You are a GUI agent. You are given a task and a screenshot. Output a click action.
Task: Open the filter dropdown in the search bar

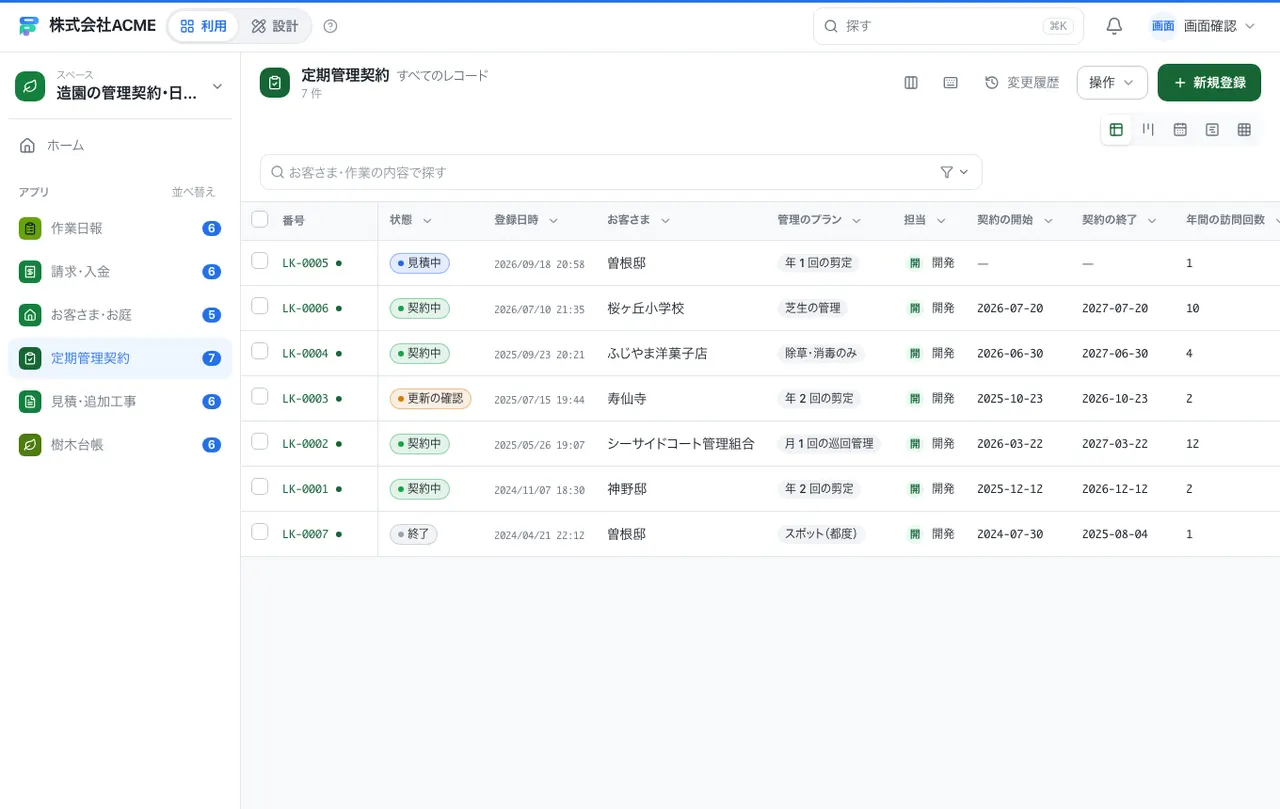pyautogui.click(x=954, y=172)
